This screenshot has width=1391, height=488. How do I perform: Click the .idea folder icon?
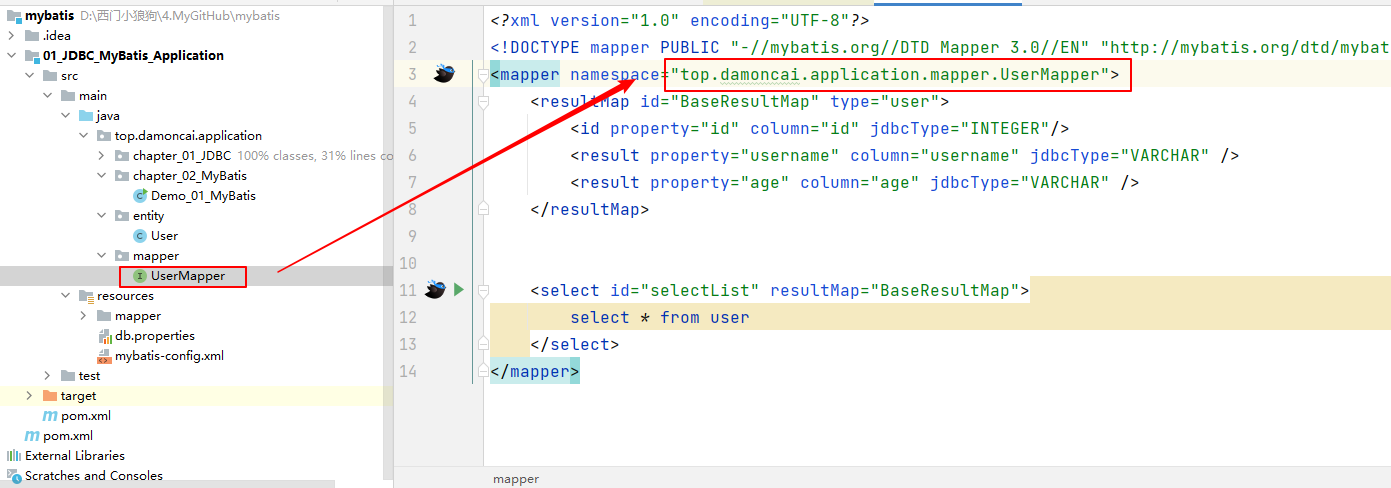click(32, 36)
